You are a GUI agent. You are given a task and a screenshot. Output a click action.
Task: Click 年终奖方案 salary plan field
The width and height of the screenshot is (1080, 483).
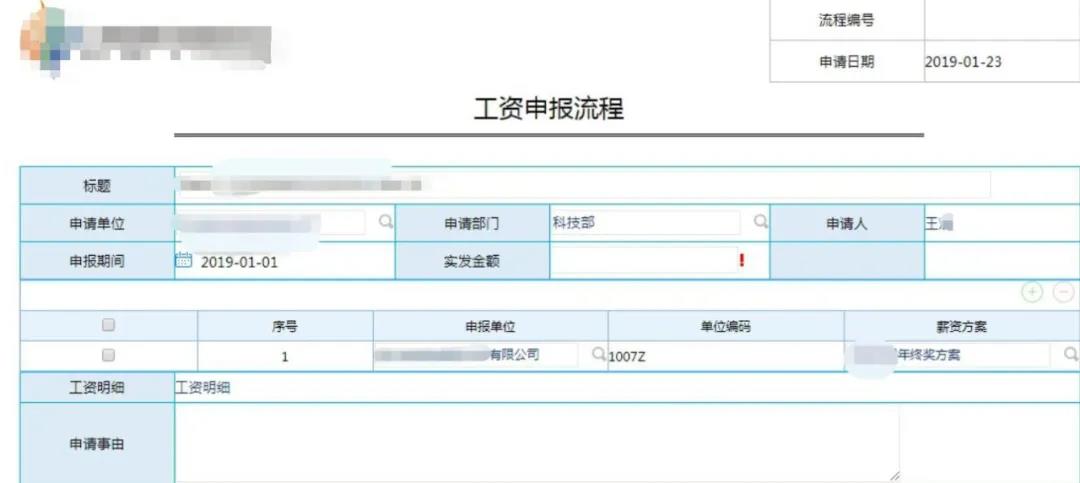(x=960, y=355)
